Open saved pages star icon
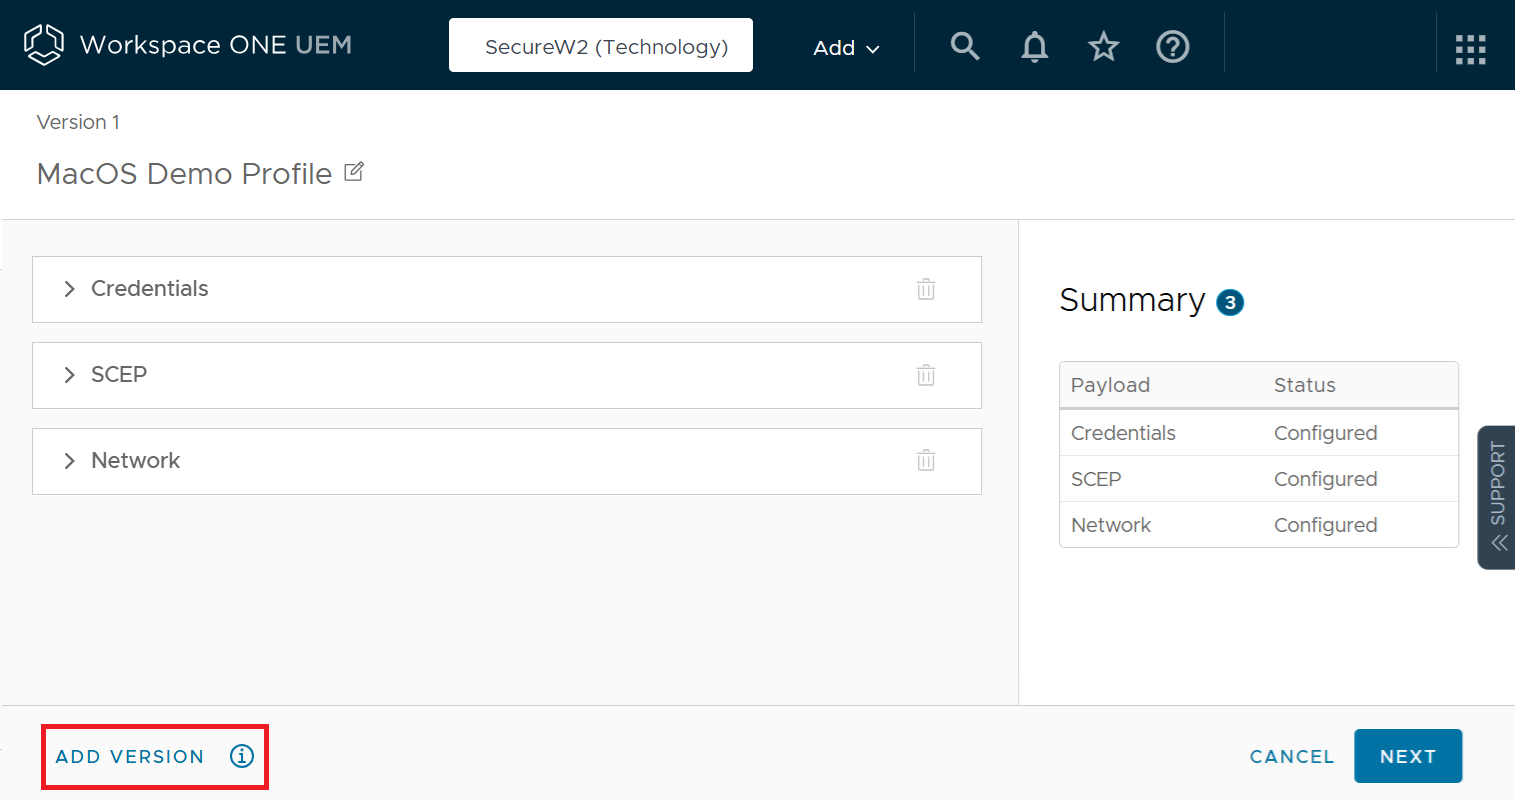 point(1104,46)
